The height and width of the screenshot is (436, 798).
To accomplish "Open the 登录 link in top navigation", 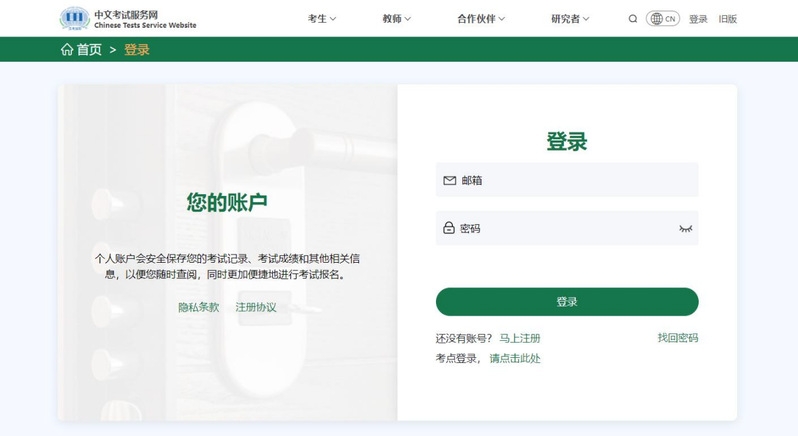I will point(698,19).
